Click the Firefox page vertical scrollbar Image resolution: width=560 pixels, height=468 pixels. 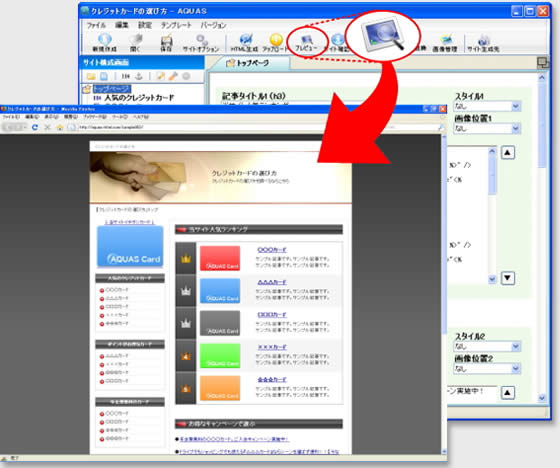tap(444, 293)
